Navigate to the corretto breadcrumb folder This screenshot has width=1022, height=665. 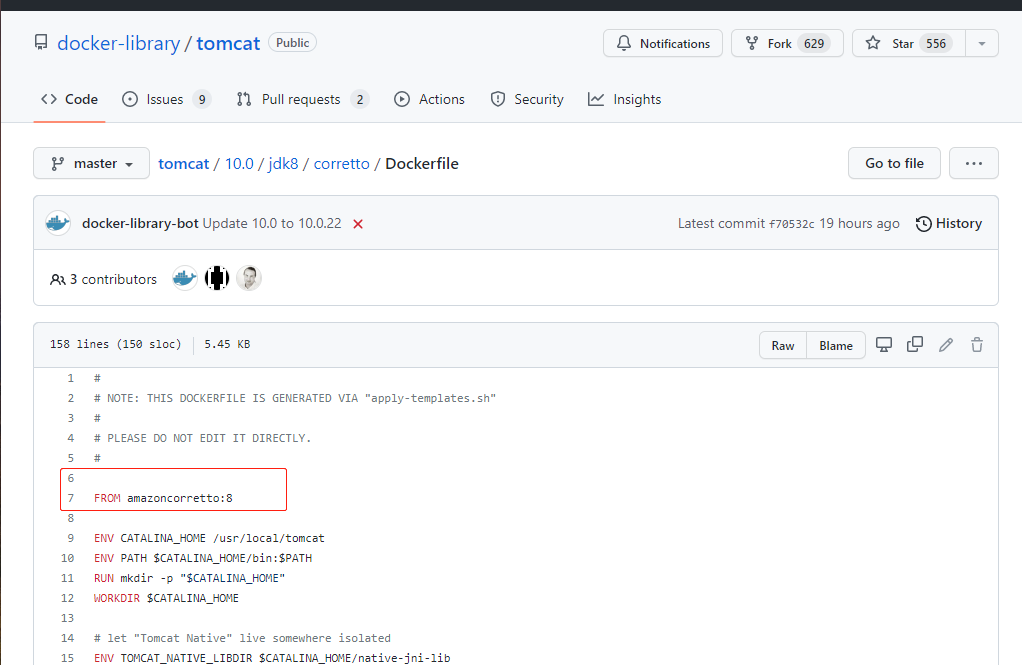[342, 164]
